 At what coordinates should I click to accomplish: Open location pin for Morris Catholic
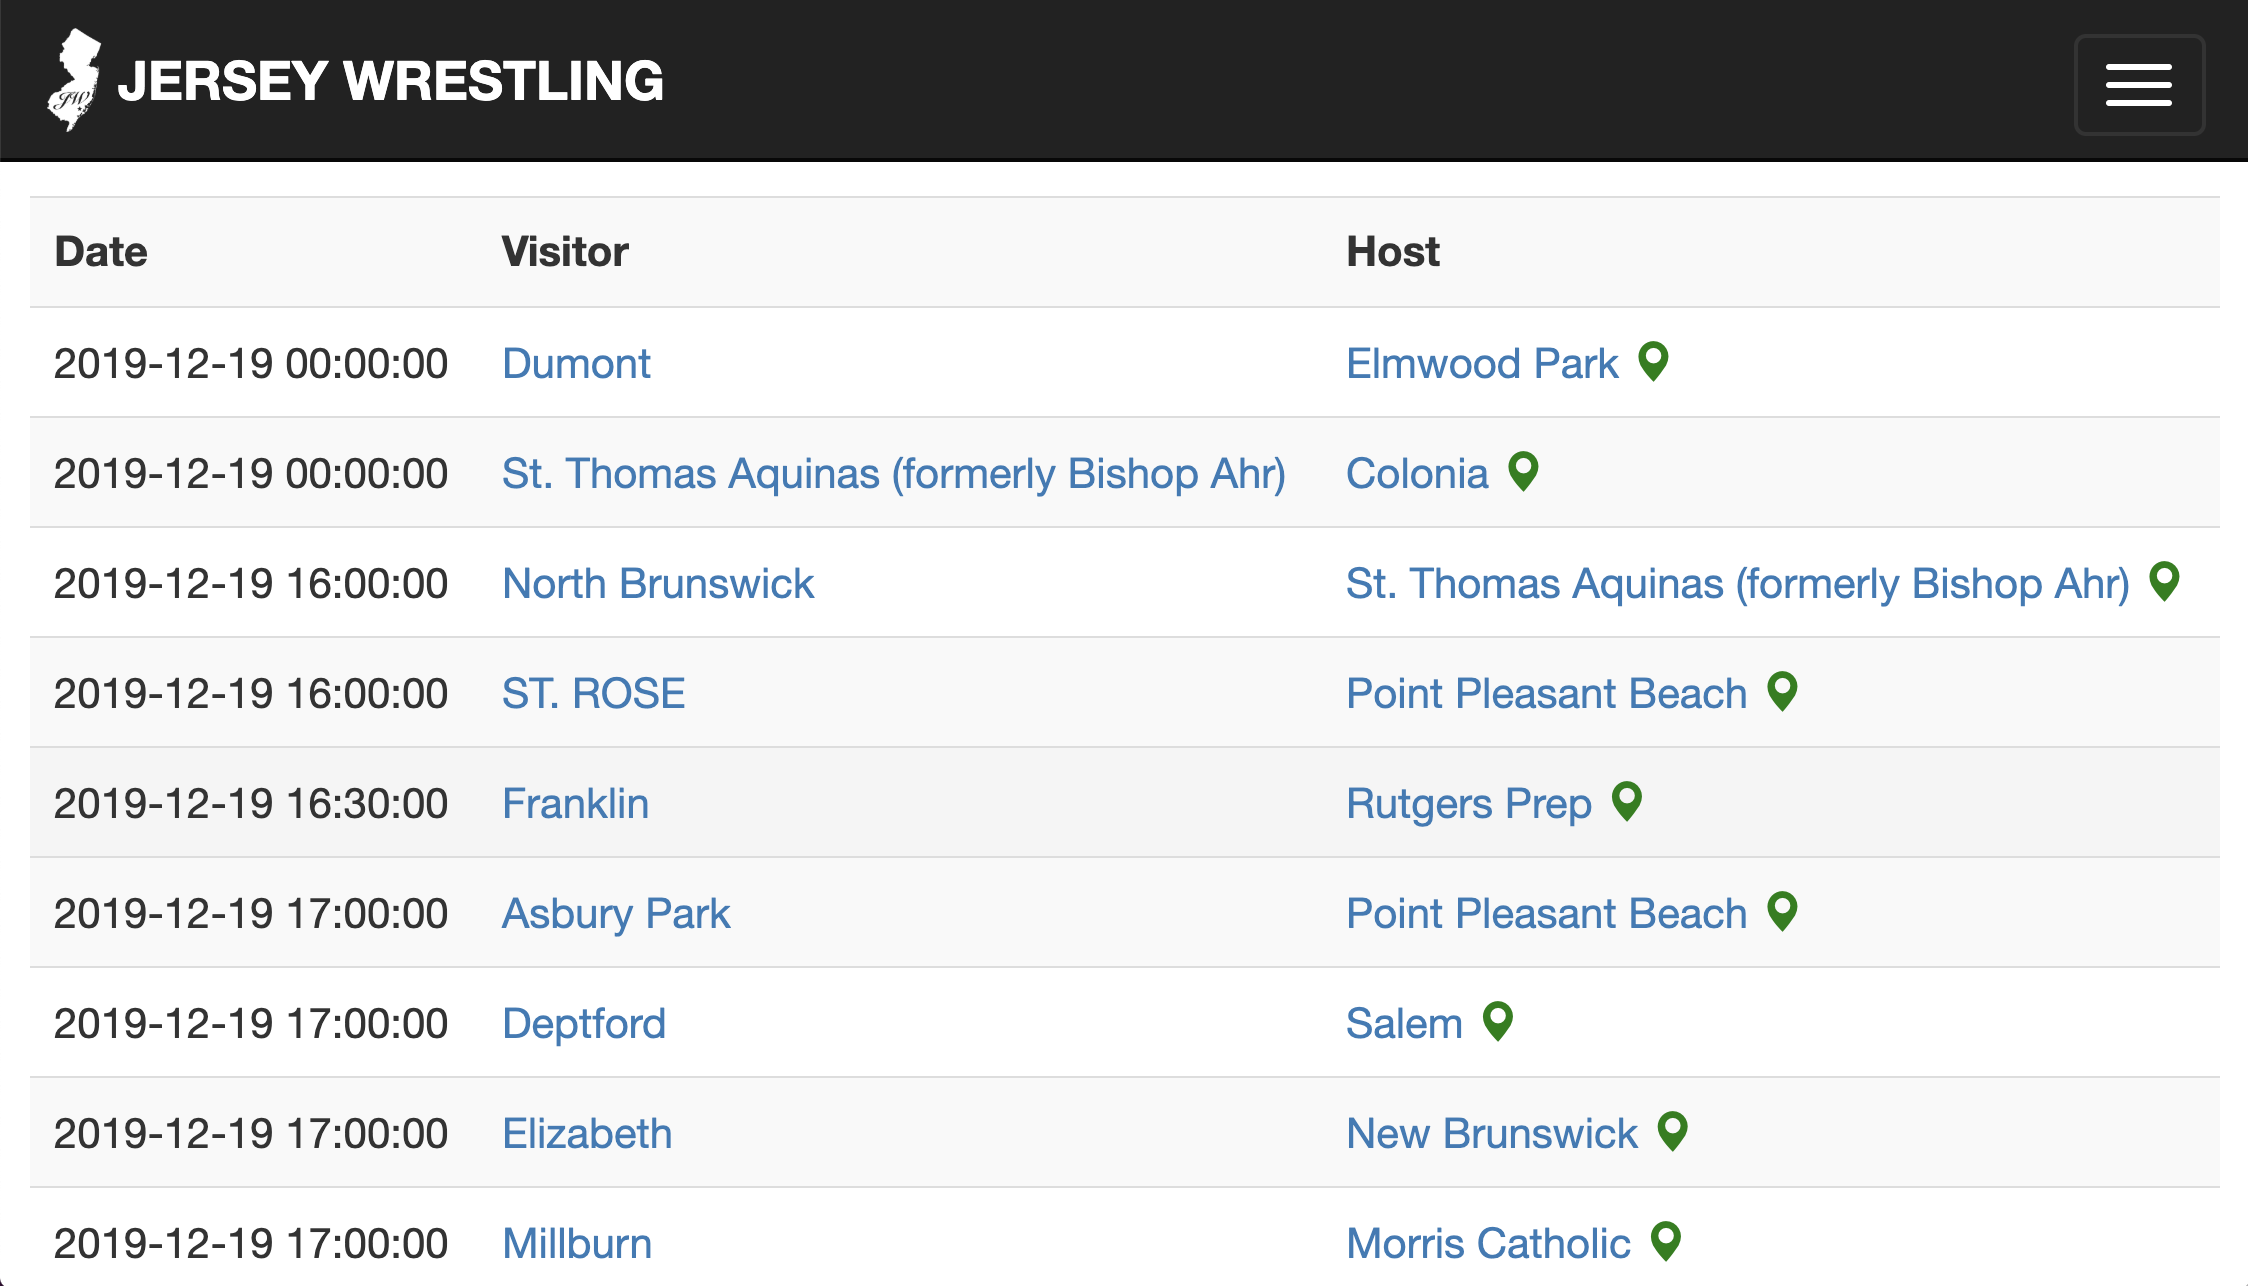coord(1665,1241)
